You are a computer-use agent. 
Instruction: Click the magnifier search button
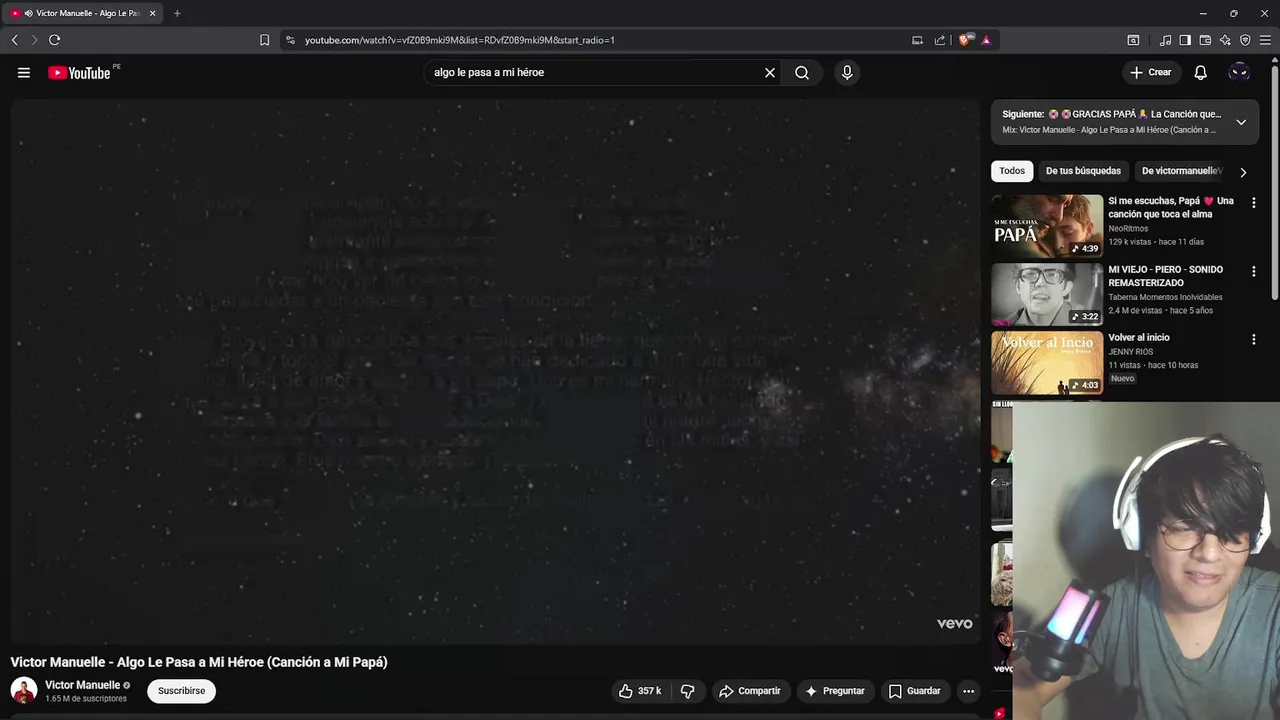tap(802, 72)
